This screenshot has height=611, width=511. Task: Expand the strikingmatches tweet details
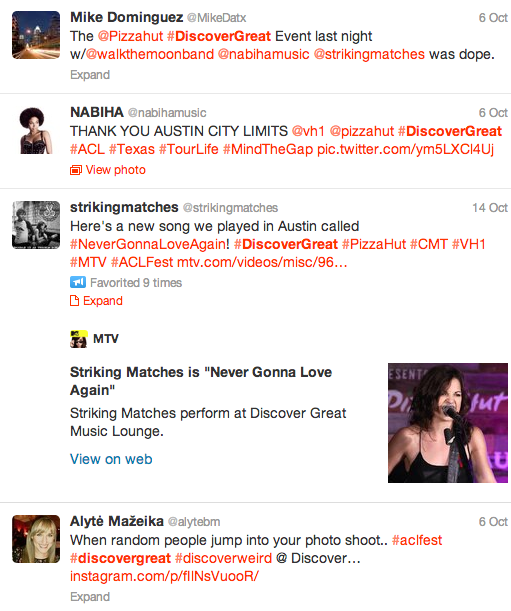[x=103, y=301]
